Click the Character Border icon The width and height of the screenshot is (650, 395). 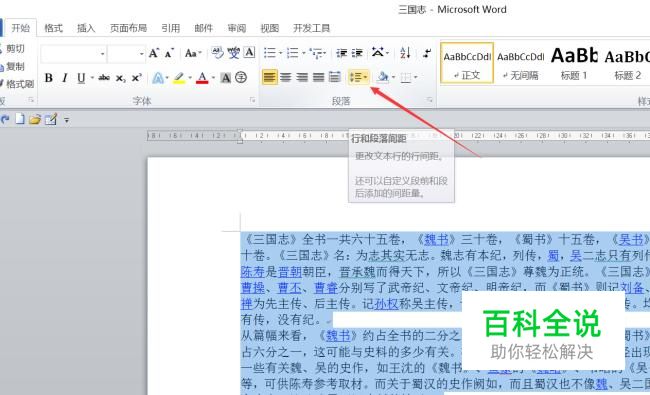[249, 52]
